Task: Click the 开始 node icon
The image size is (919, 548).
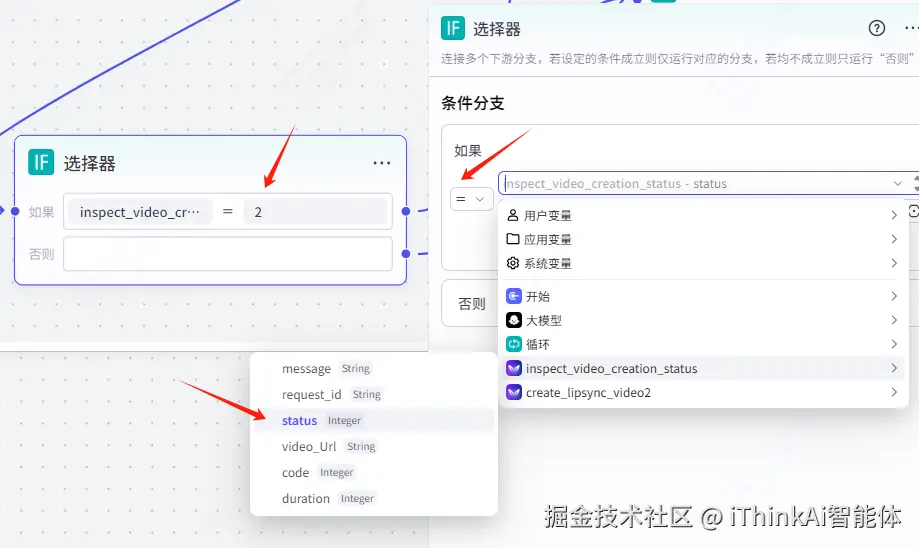Action: [x=513, y=296]
